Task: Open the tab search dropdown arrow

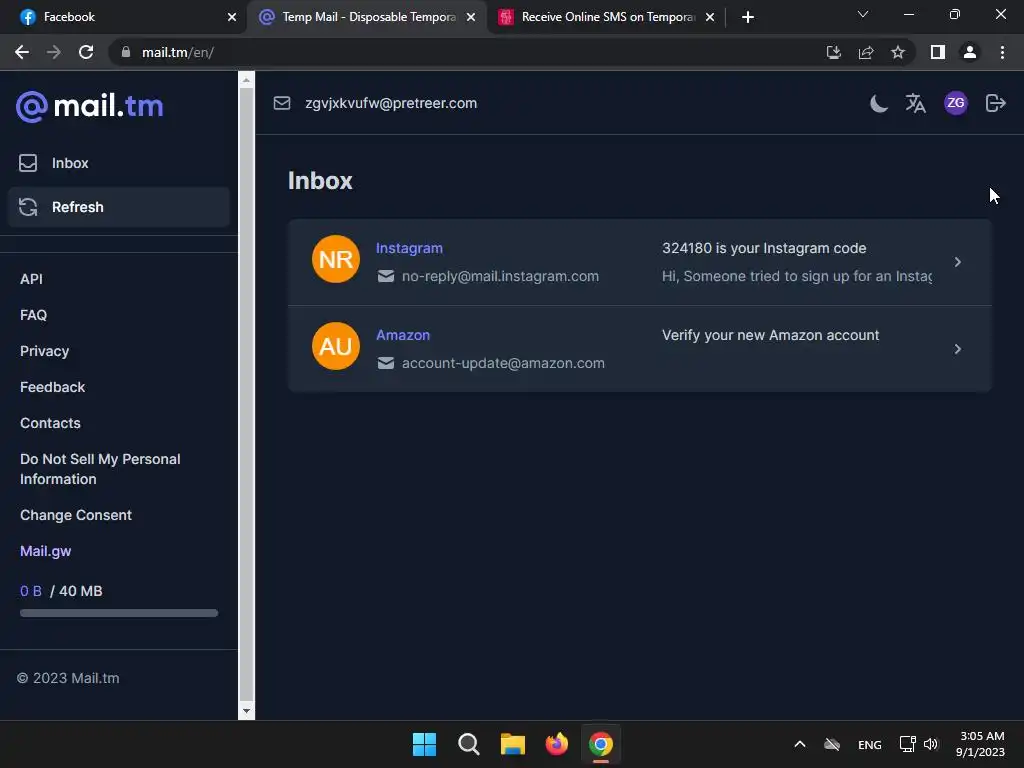Action: tap(863, 14)
